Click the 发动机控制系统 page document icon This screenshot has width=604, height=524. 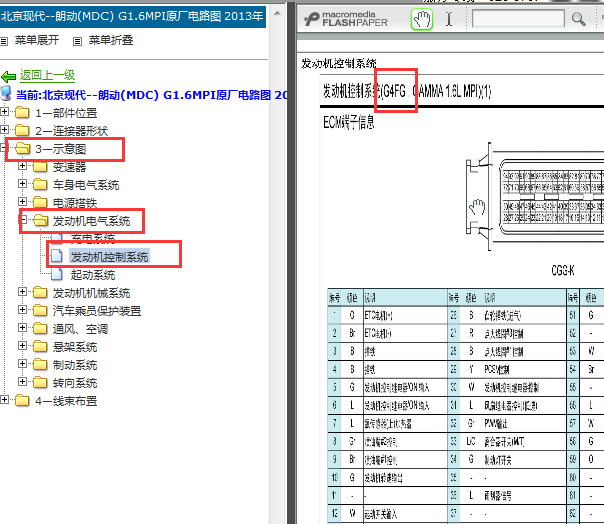[57, 256]
